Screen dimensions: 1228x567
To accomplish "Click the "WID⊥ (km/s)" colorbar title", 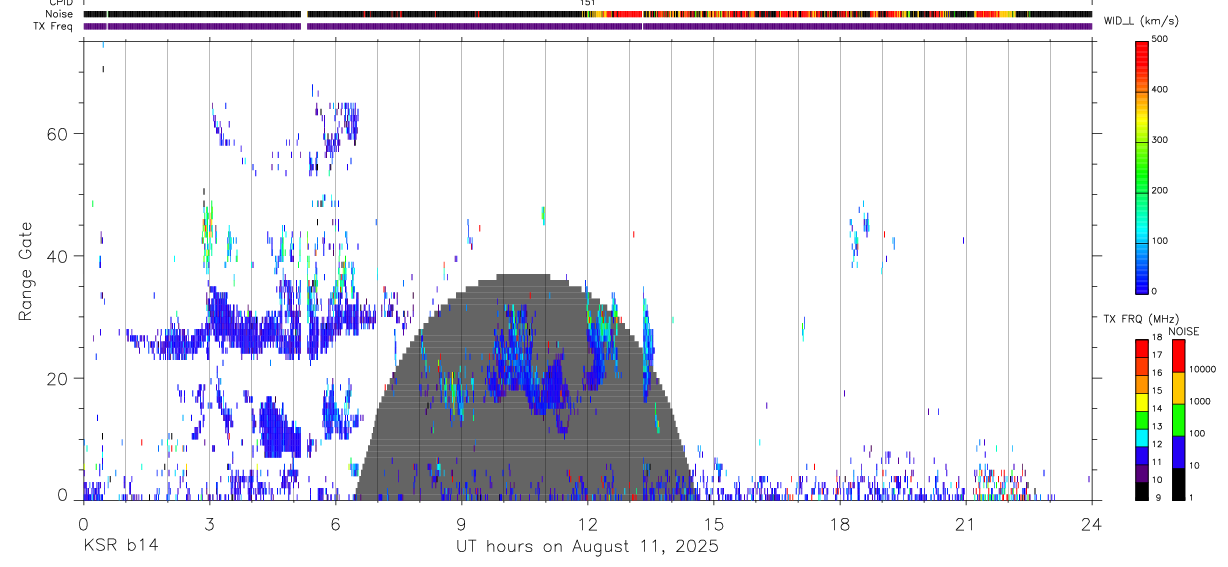I will pos(1142,21).
